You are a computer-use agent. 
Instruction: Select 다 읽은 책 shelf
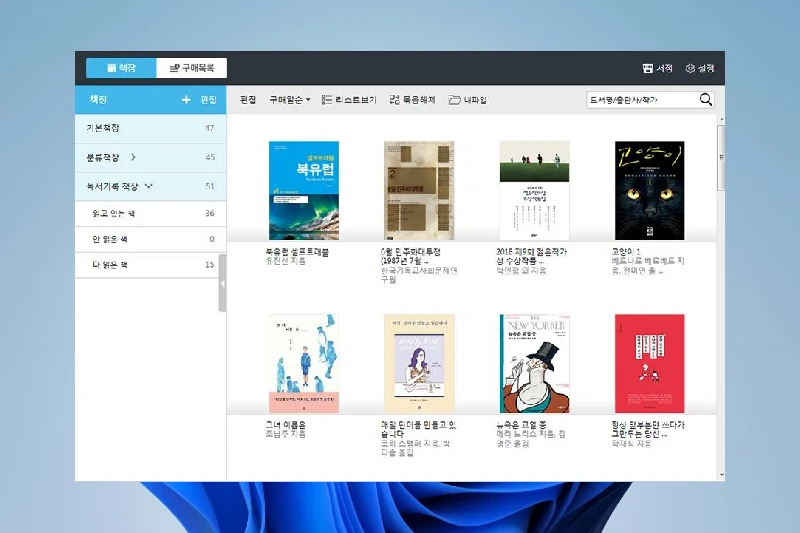click(151, 265)
